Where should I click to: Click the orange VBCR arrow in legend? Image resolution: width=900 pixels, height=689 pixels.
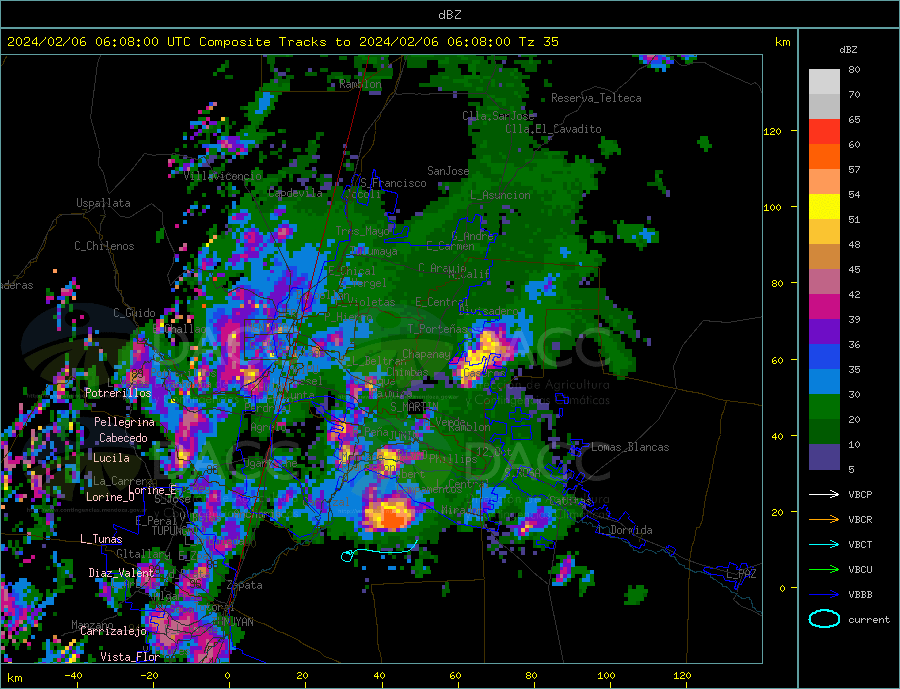coord(824,520)
